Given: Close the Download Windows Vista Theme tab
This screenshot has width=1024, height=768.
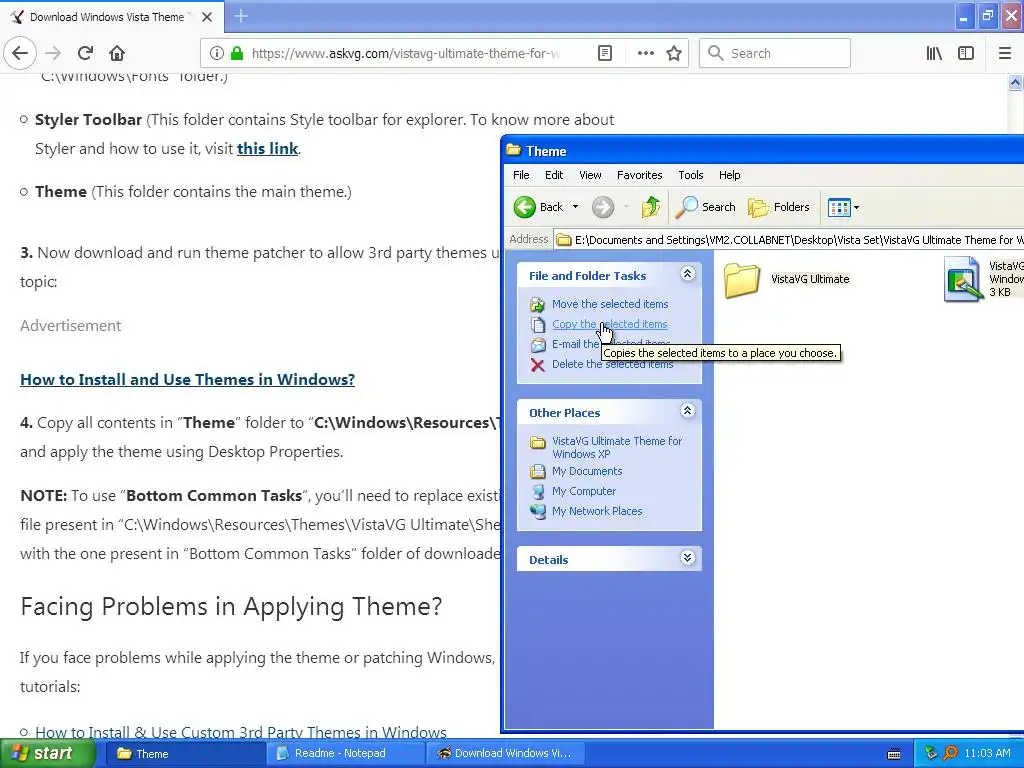Looking at the screenshot, I should point(207,17).
